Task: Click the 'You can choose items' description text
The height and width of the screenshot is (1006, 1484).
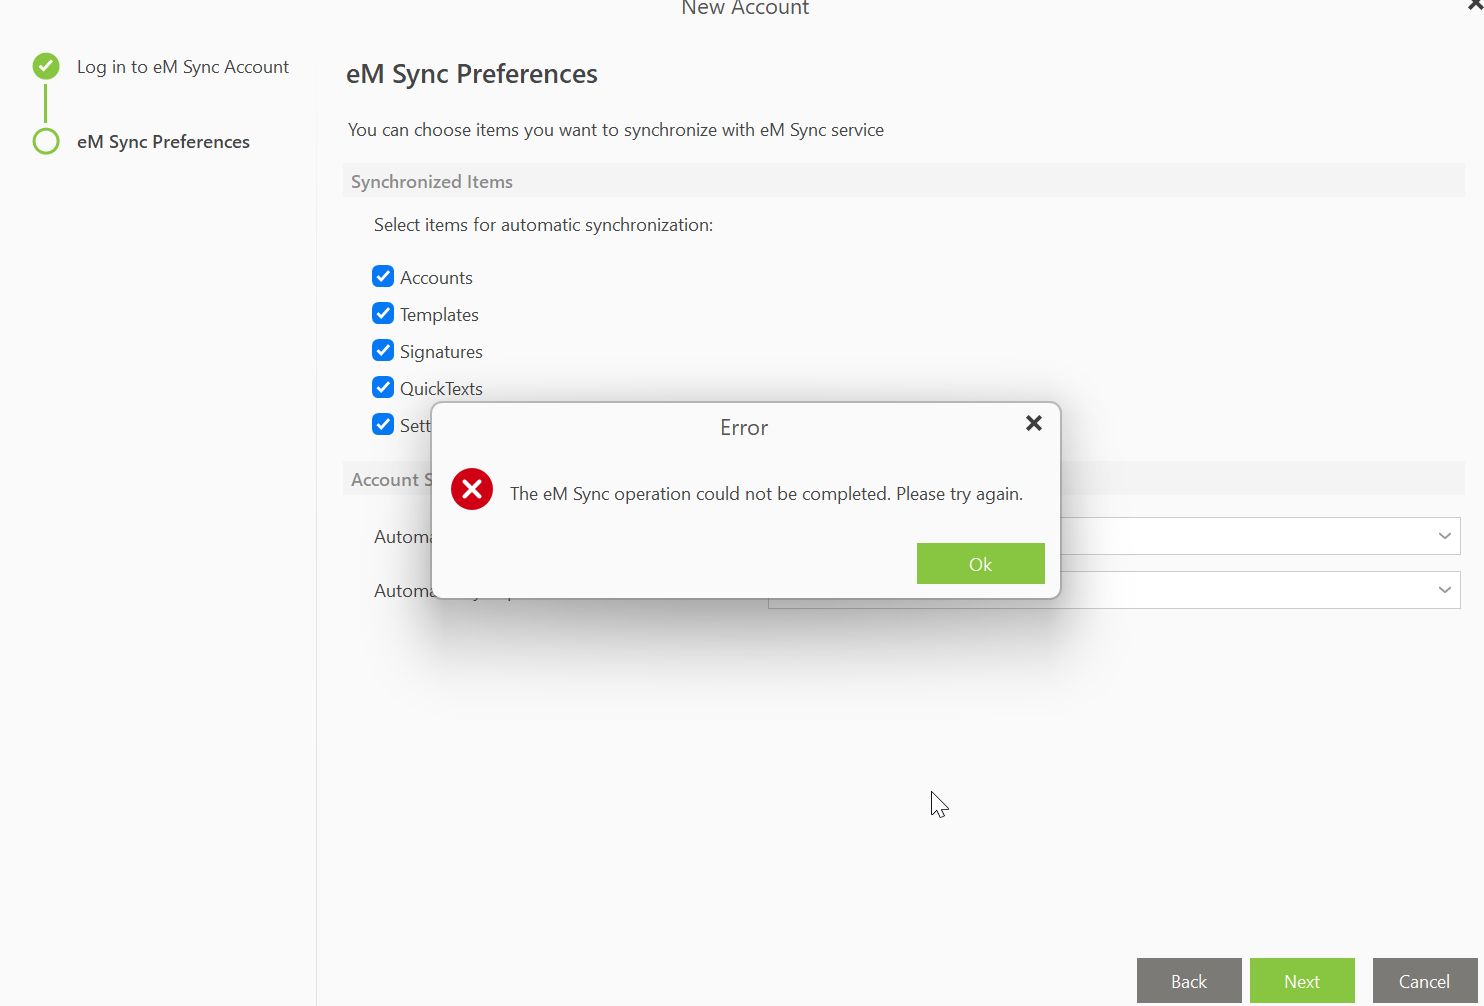Action: click(616, 130)
